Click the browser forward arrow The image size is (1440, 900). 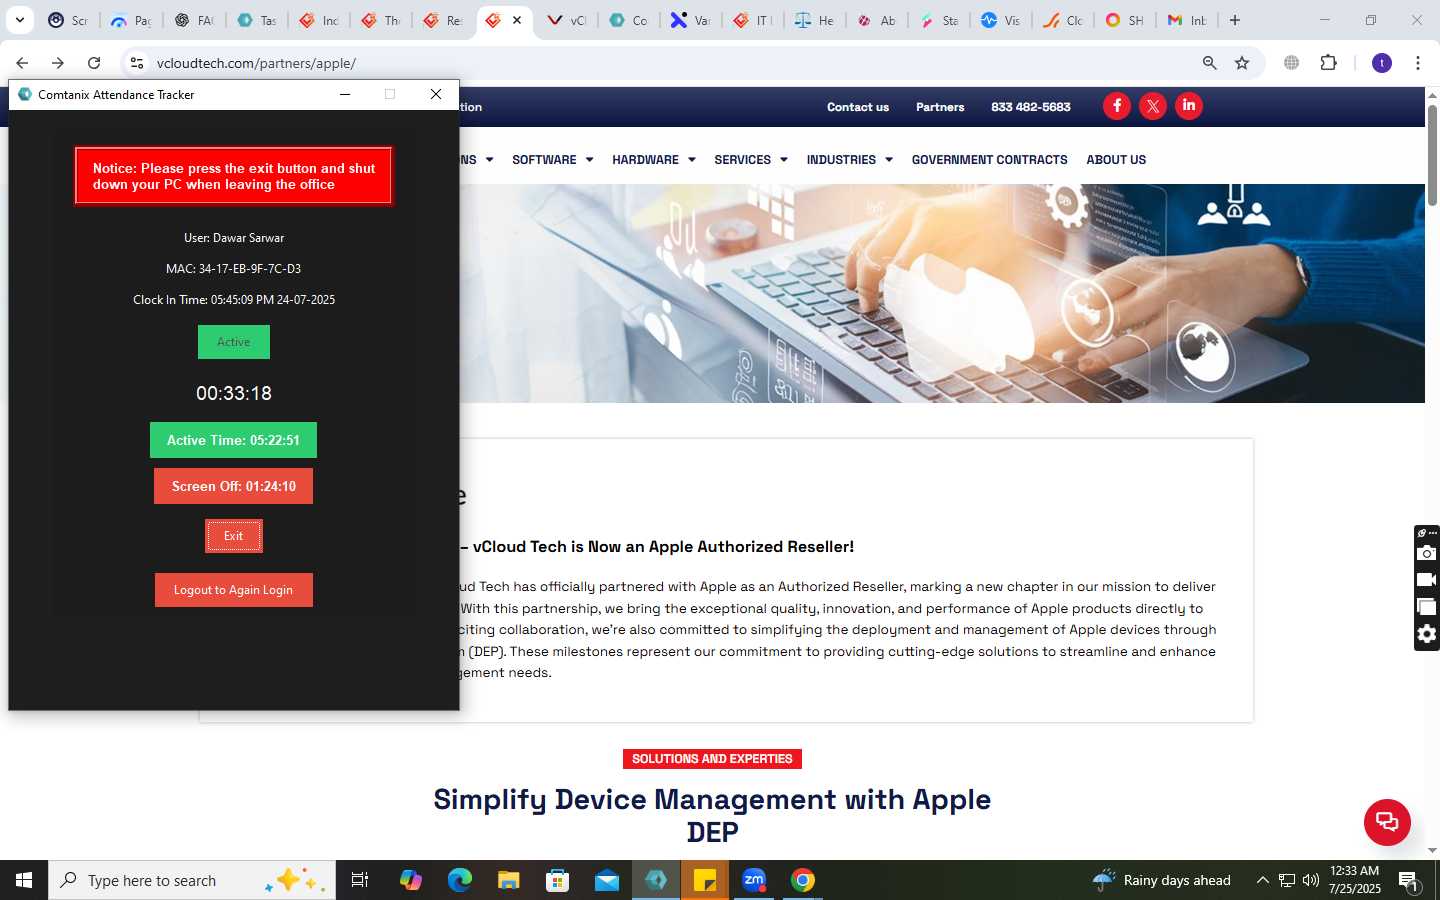point(58,63)
